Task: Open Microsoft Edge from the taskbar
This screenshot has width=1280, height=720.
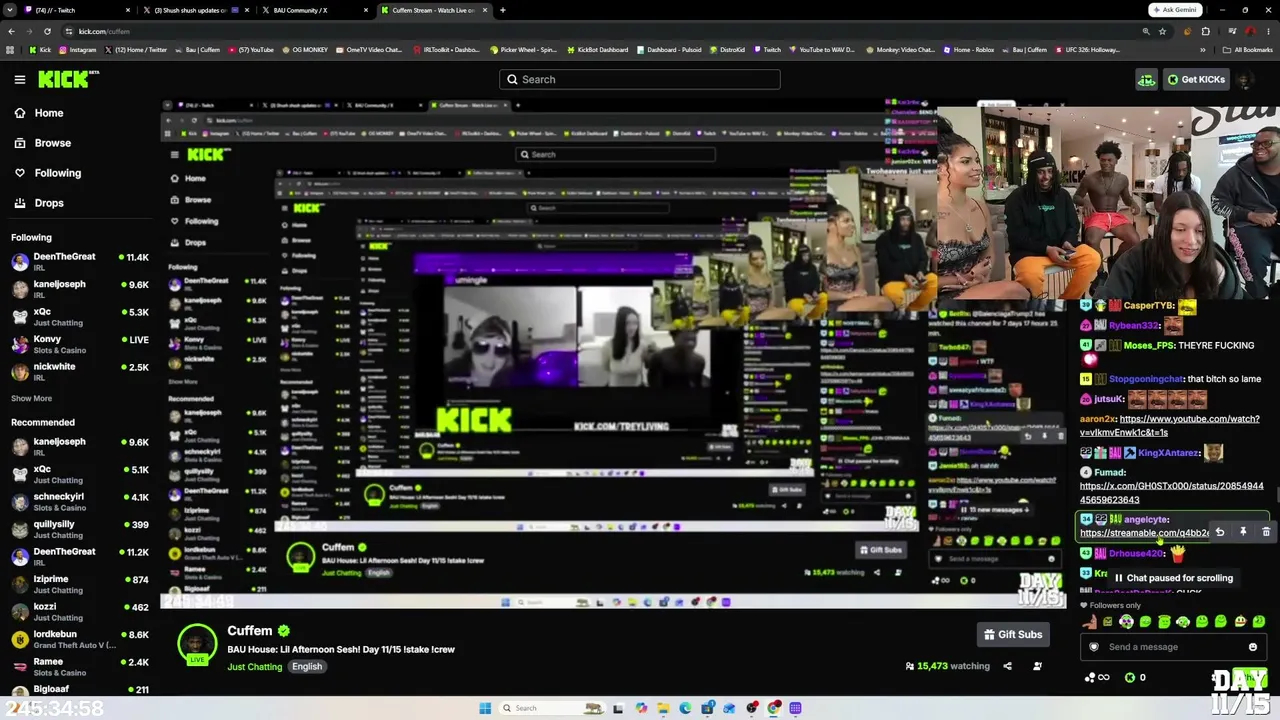Action: coord(685,708)
